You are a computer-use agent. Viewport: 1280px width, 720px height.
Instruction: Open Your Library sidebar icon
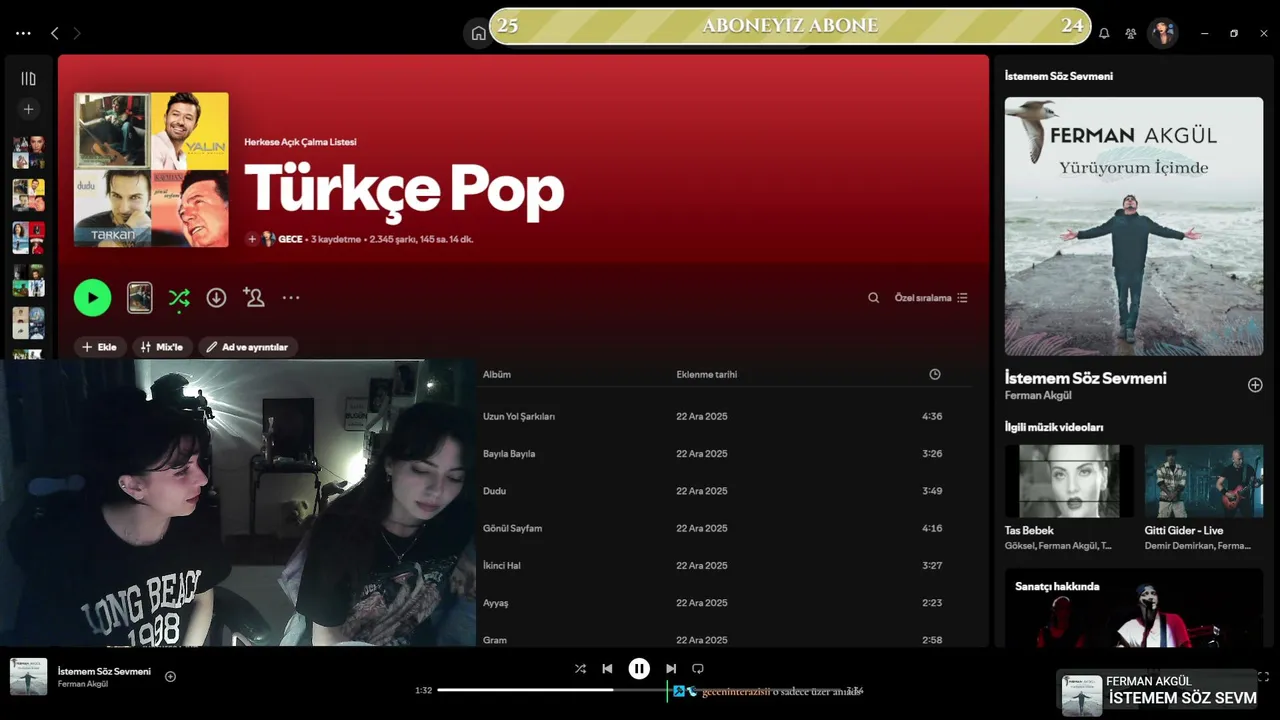[x=28, y=79]
